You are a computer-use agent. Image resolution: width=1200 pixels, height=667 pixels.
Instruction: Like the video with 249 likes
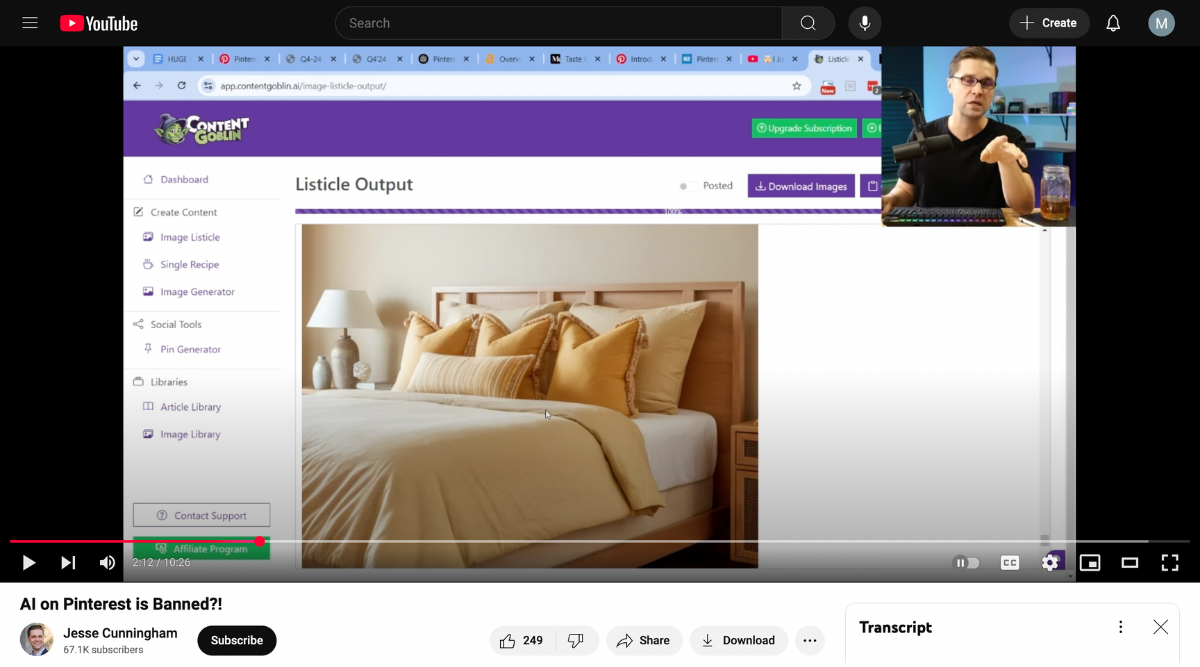(x=521, y=640)
